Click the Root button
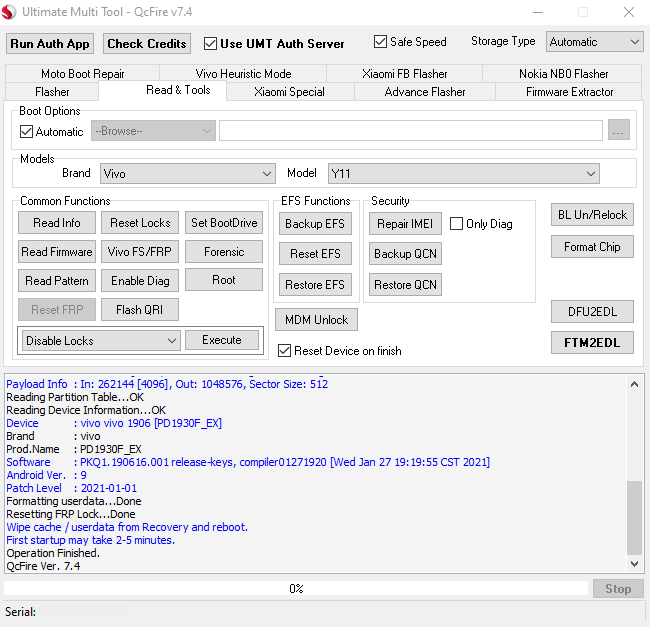 click(x=224, y=280)
